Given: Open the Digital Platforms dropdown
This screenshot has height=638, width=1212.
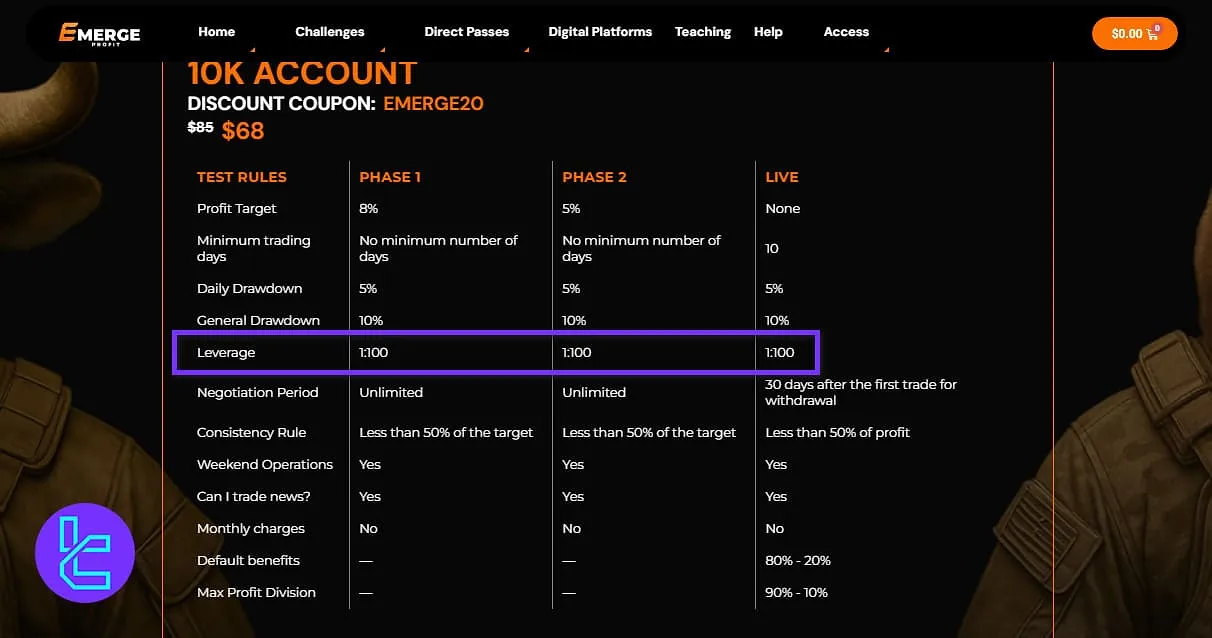Looking at the screenshot, I should click(600, 31).
